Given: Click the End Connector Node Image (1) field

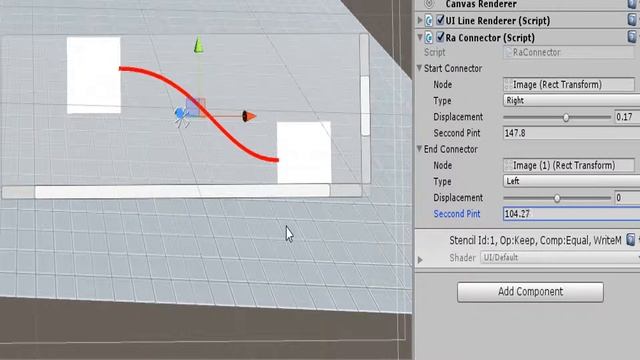Looking at the screenshot, I should [x=569, y=165].
